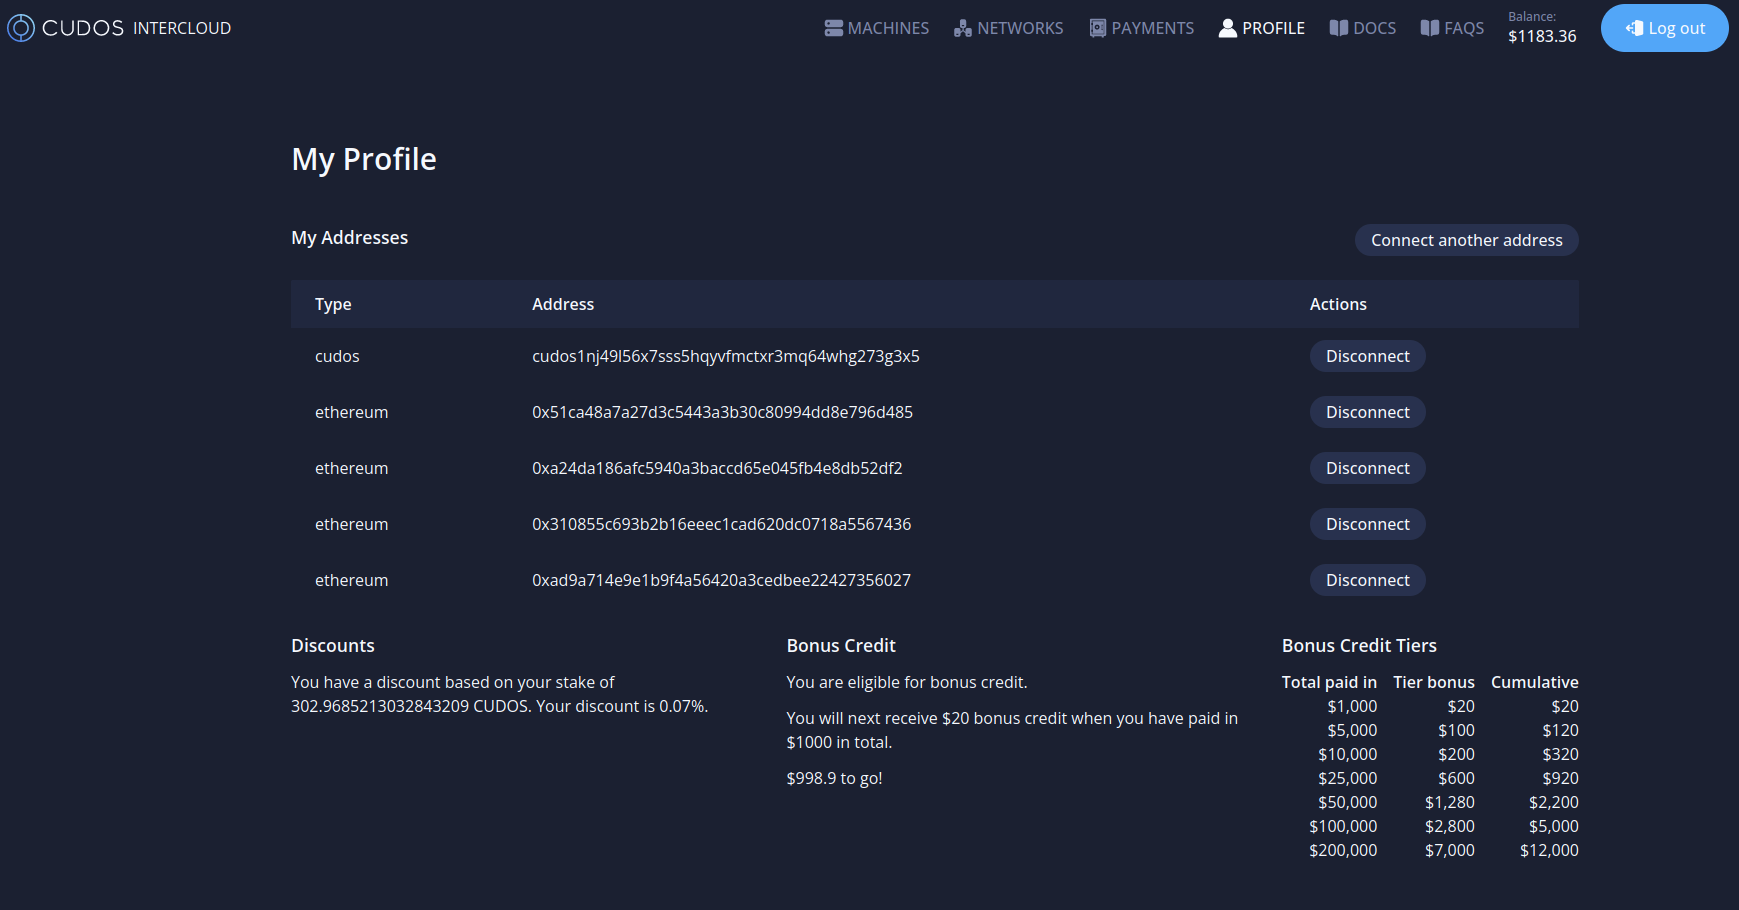Disconnect the cudos address
Screen dimensions: 1739x910
pos(1368,356)
